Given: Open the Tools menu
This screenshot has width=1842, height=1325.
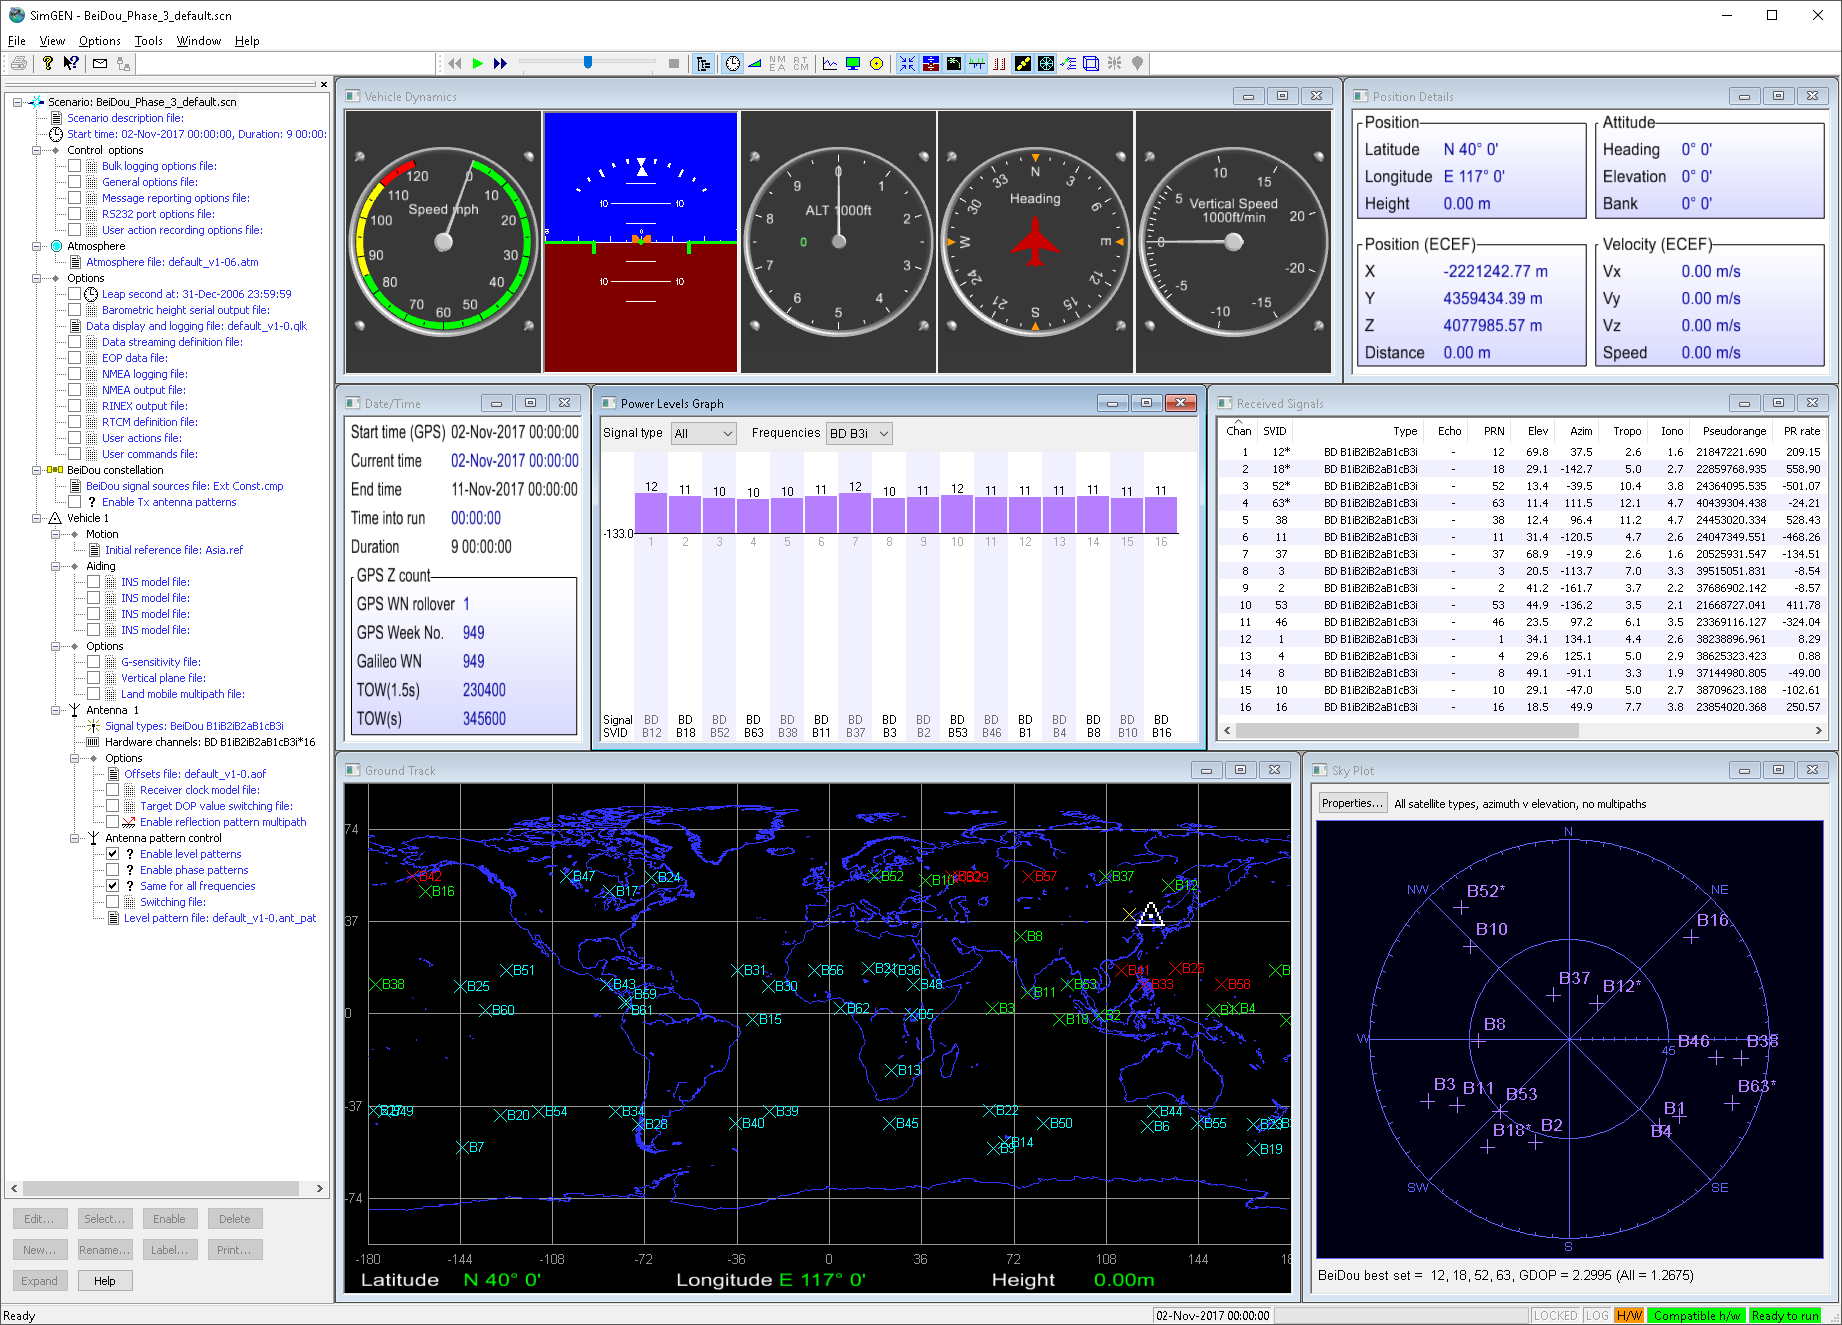Looking at the screenshot, I should (149, 41).
